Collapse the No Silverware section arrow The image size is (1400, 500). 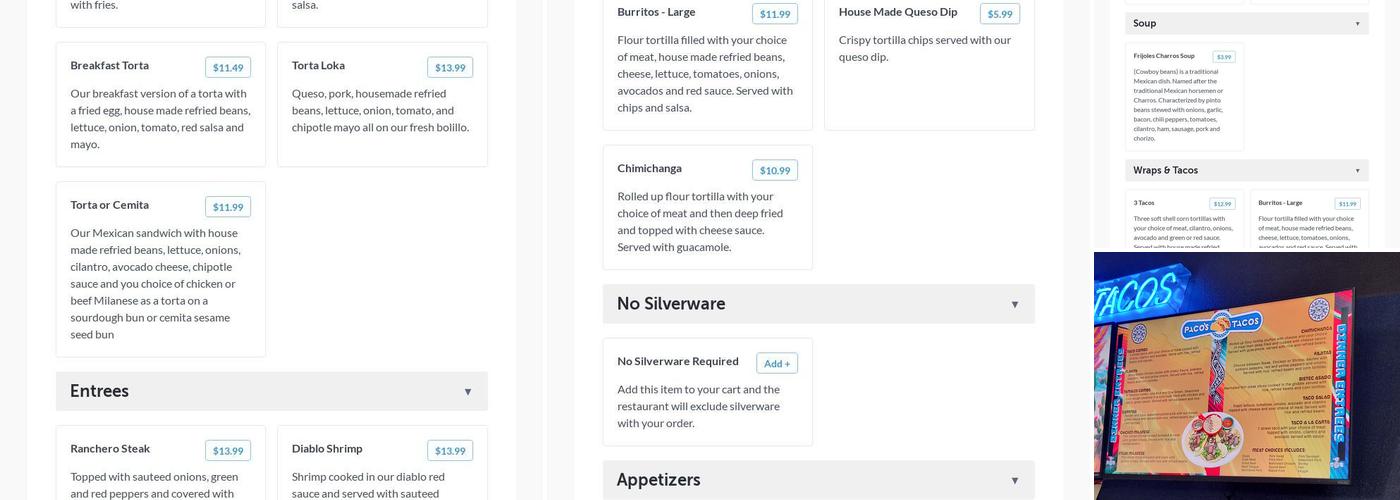pyautogui.click(x=1014, y=305)
